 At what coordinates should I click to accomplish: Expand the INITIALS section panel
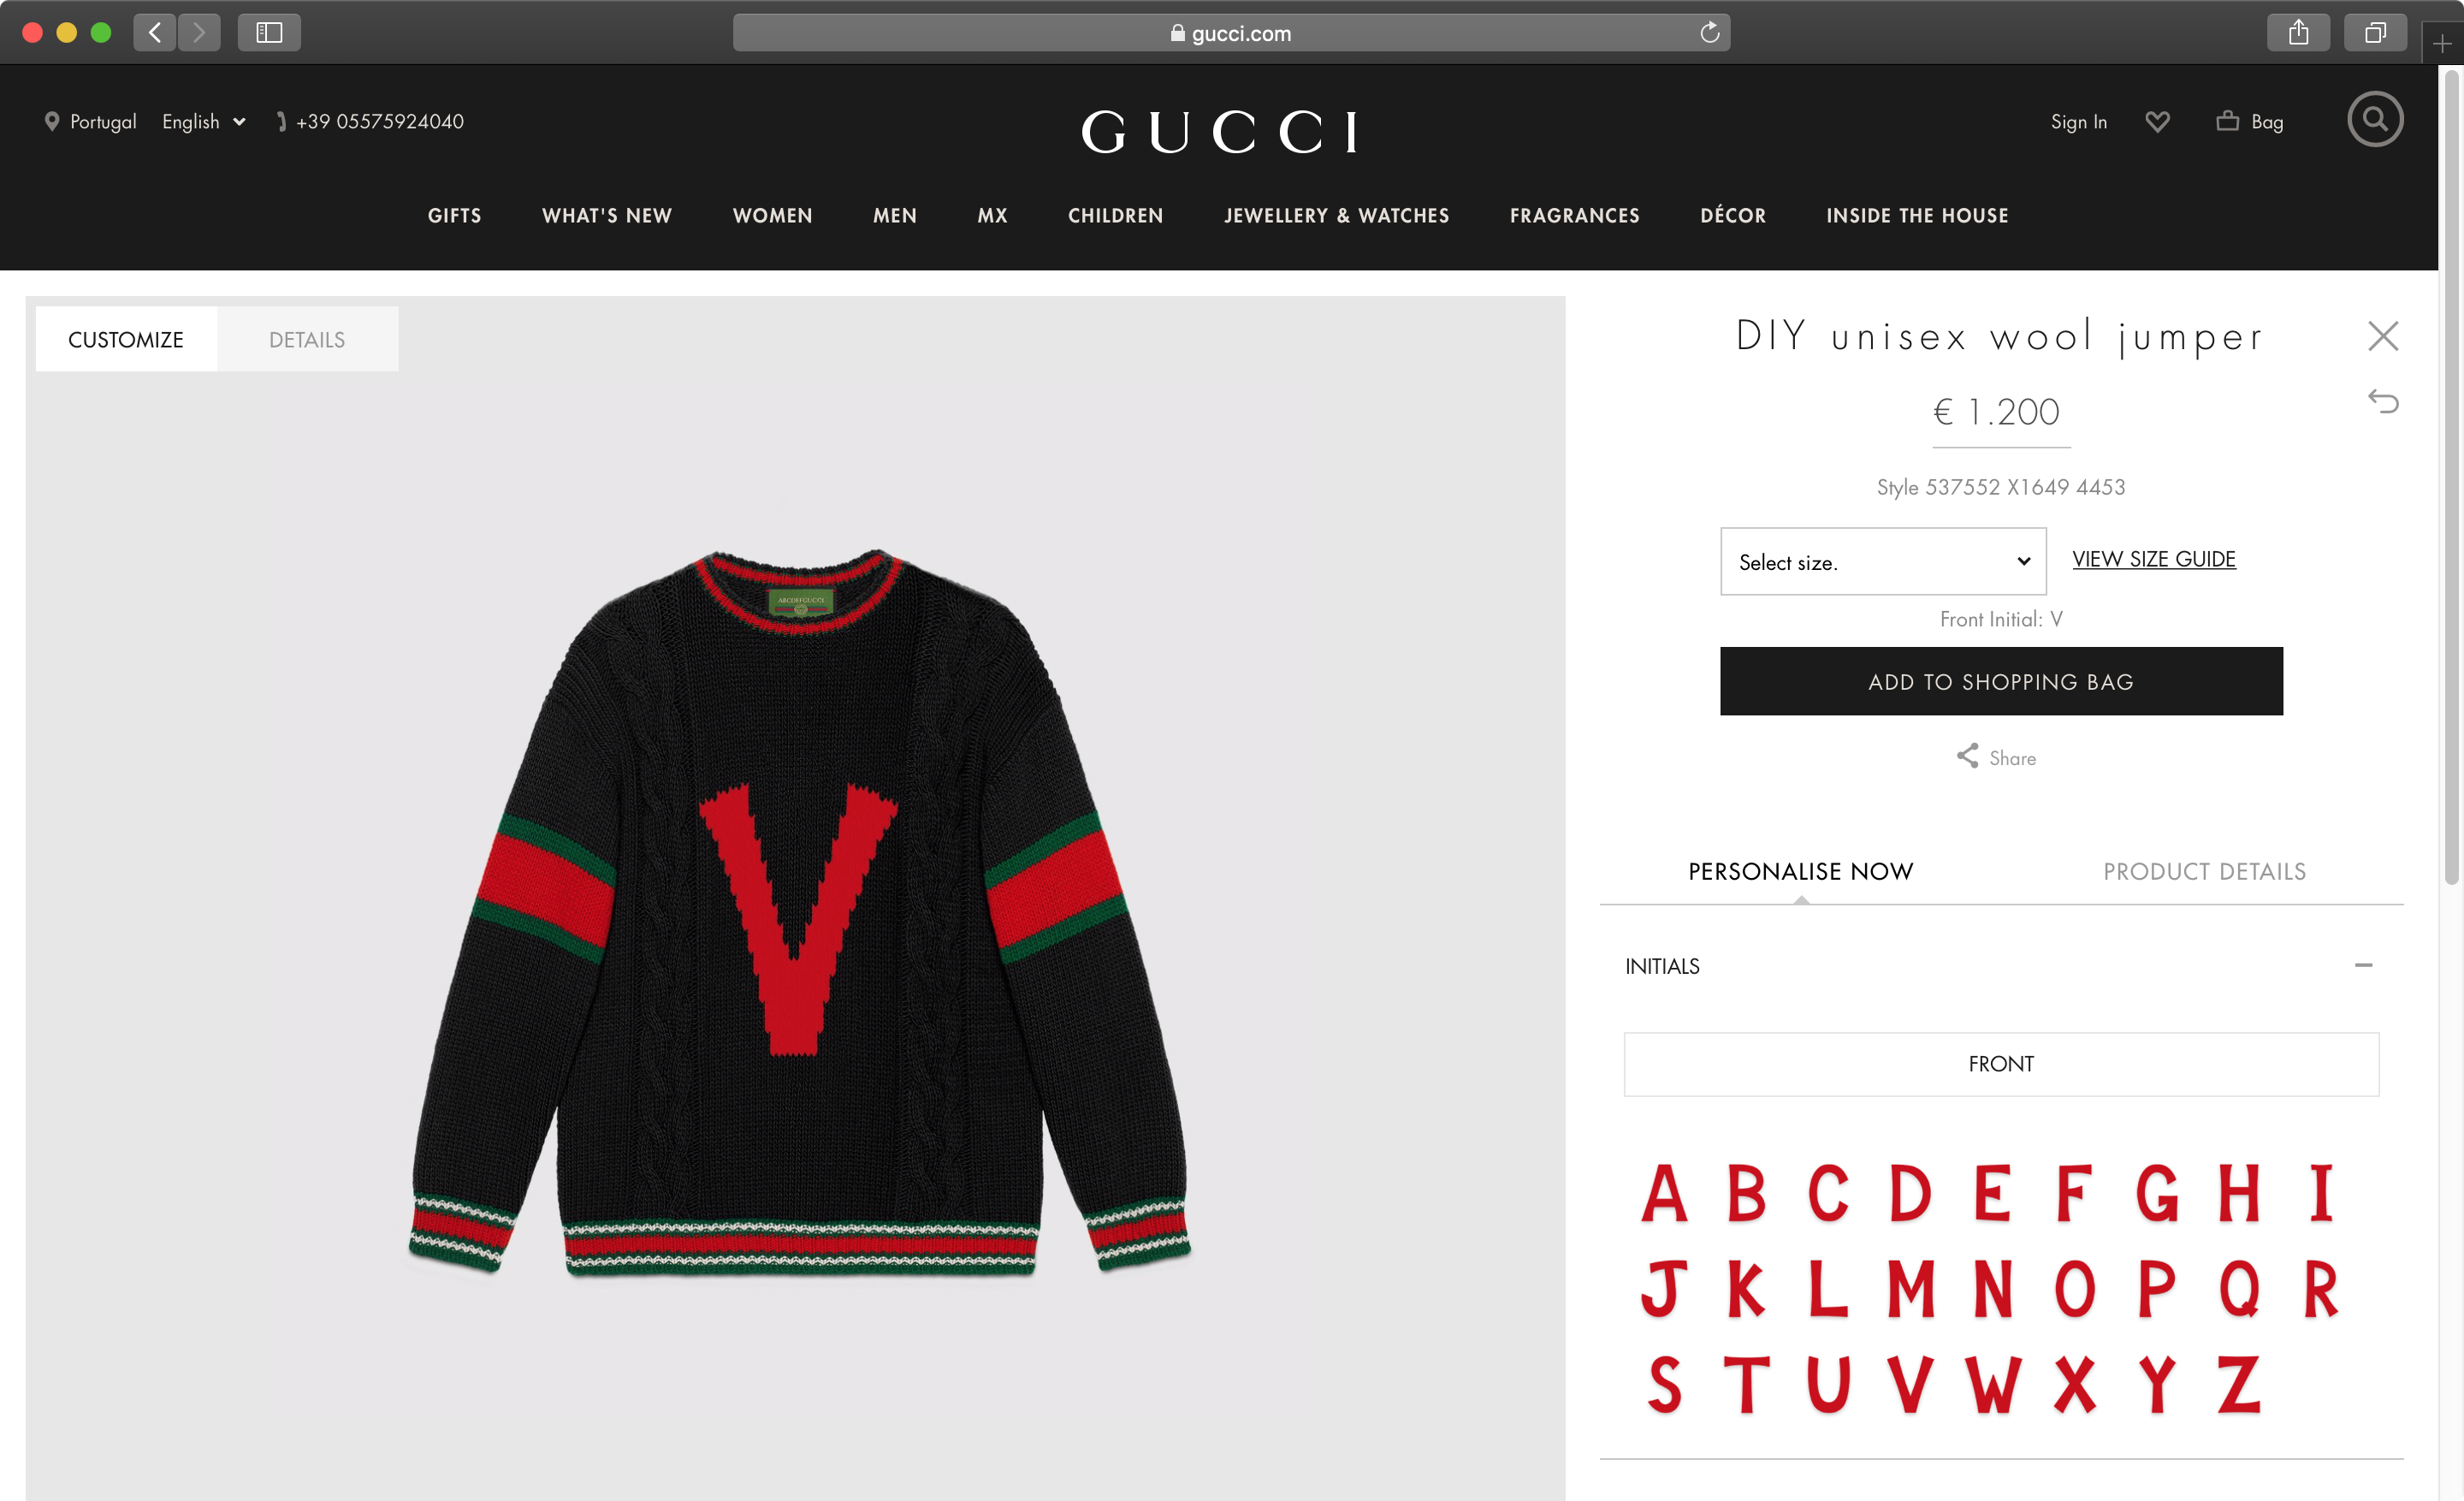tap(2366, 964)
